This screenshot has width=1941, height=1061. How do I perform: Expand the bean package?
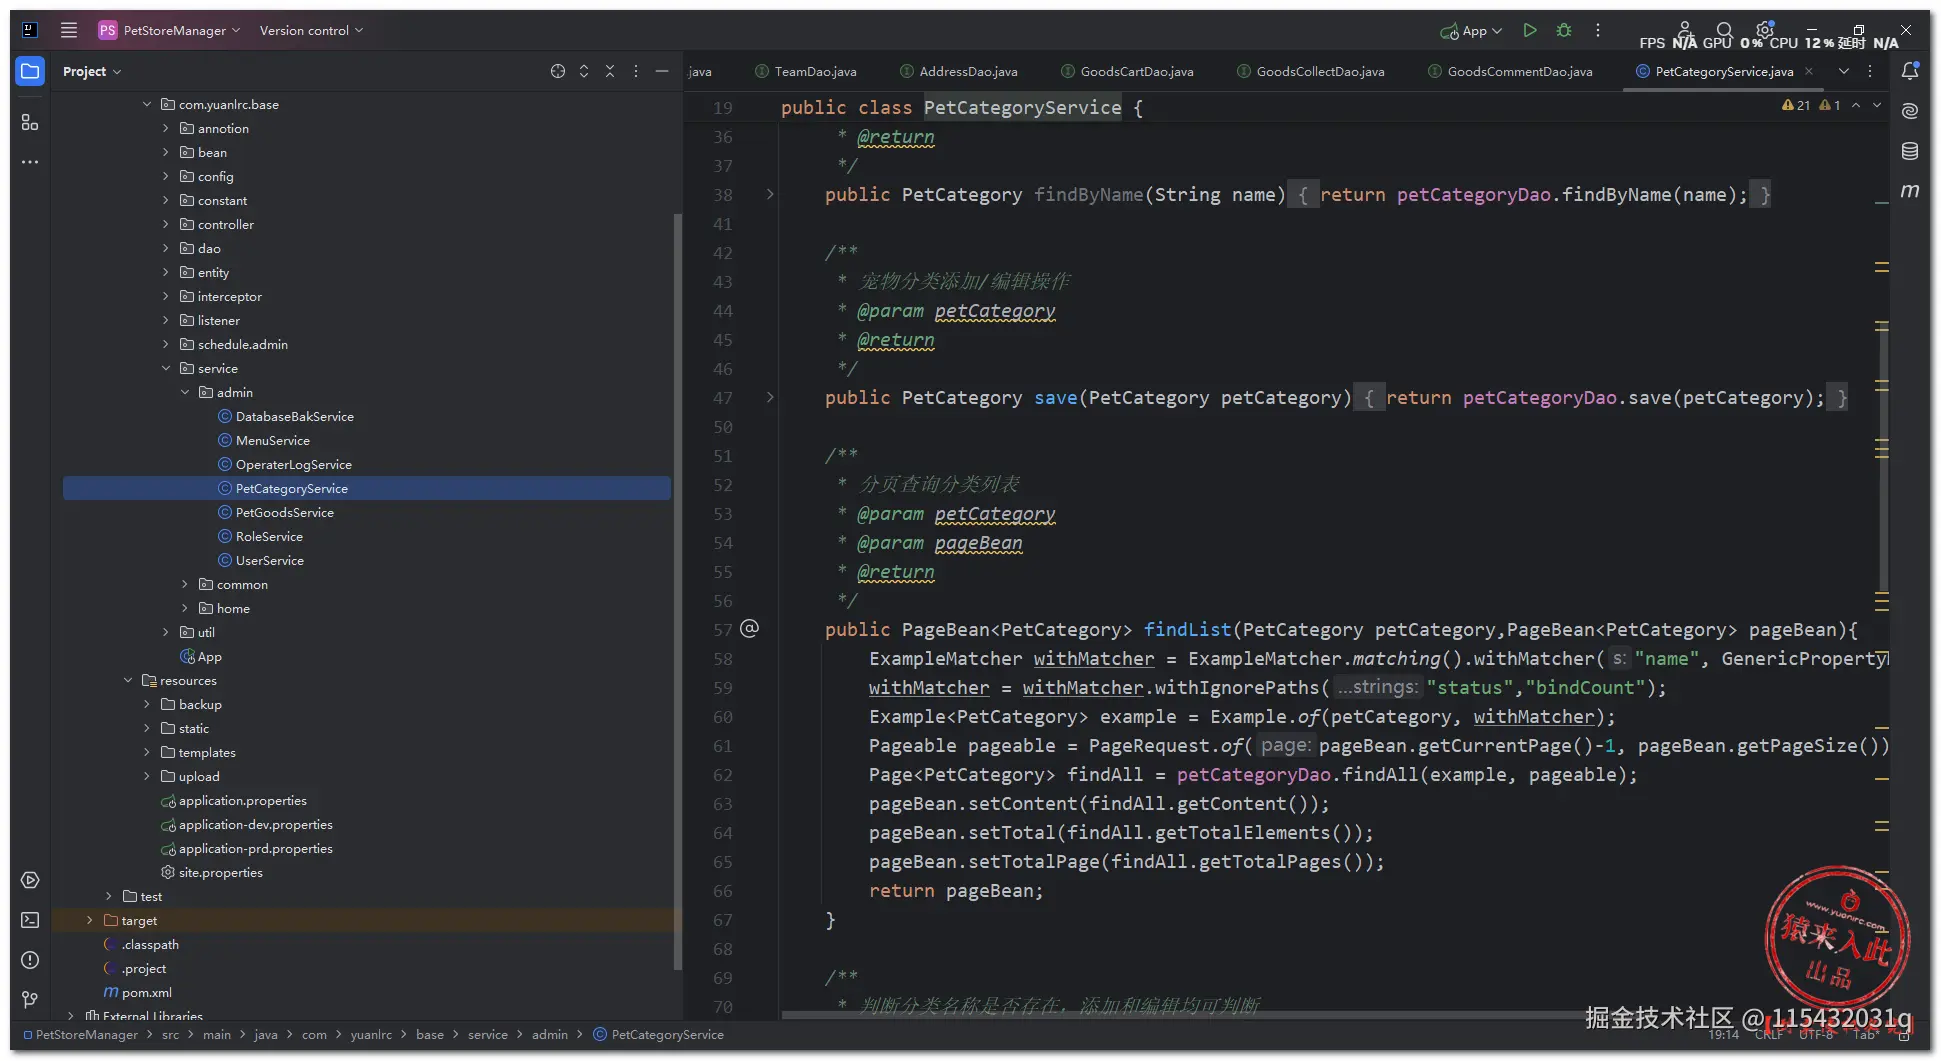click(166, 152)
